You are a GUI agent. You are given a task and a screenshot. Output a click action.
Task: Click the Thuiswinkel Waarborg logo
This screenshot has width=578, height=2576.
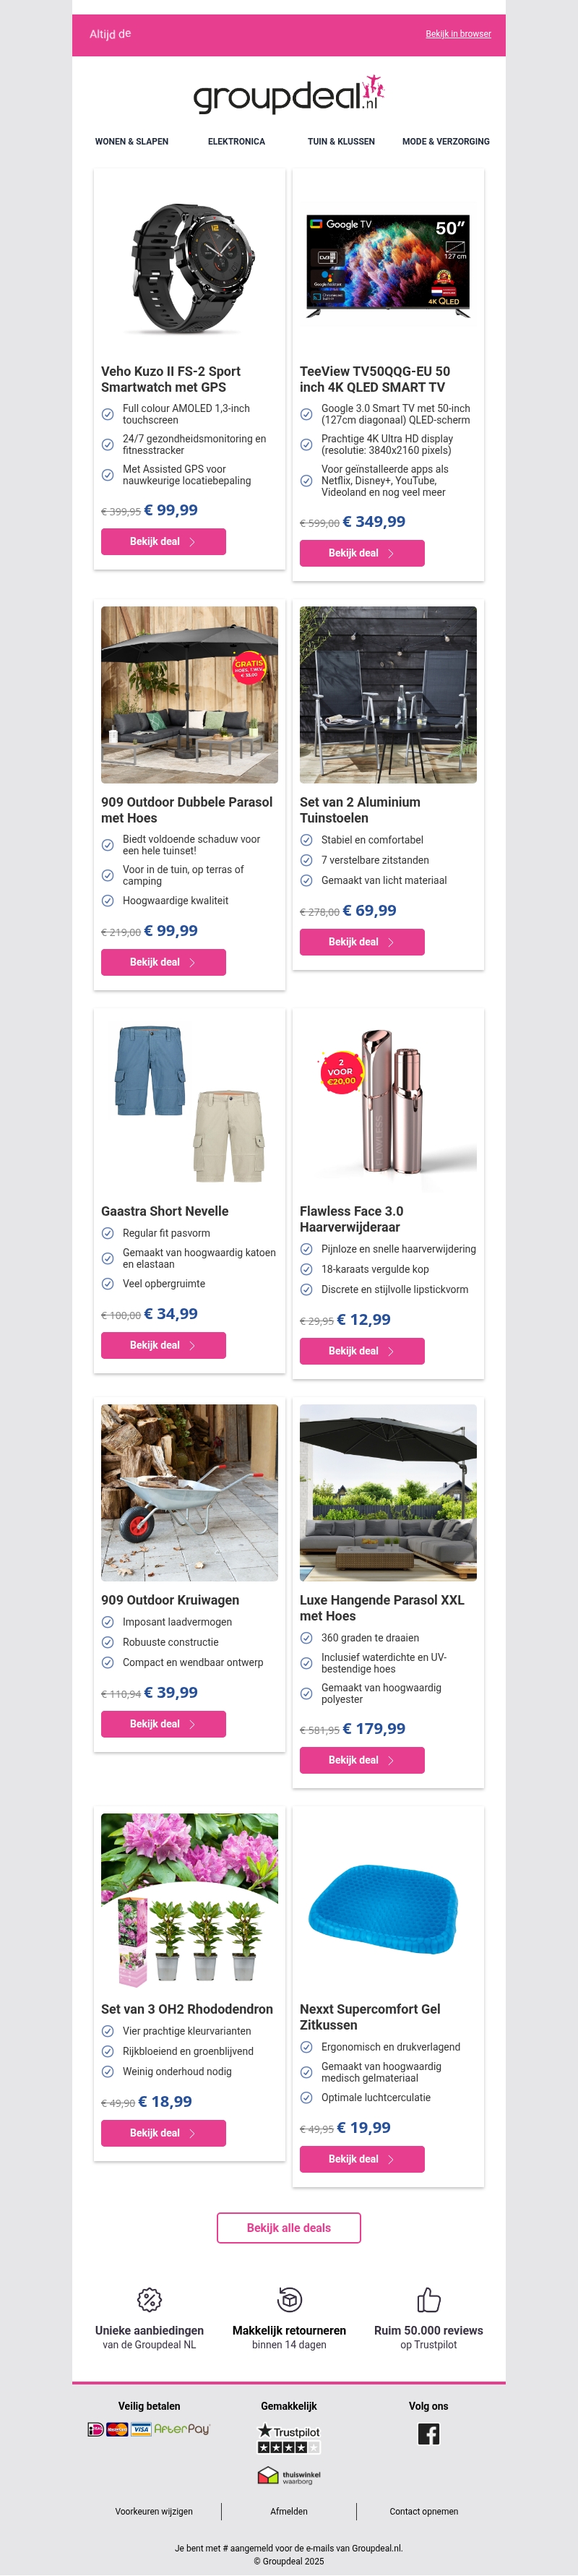tap(289, 2475)
